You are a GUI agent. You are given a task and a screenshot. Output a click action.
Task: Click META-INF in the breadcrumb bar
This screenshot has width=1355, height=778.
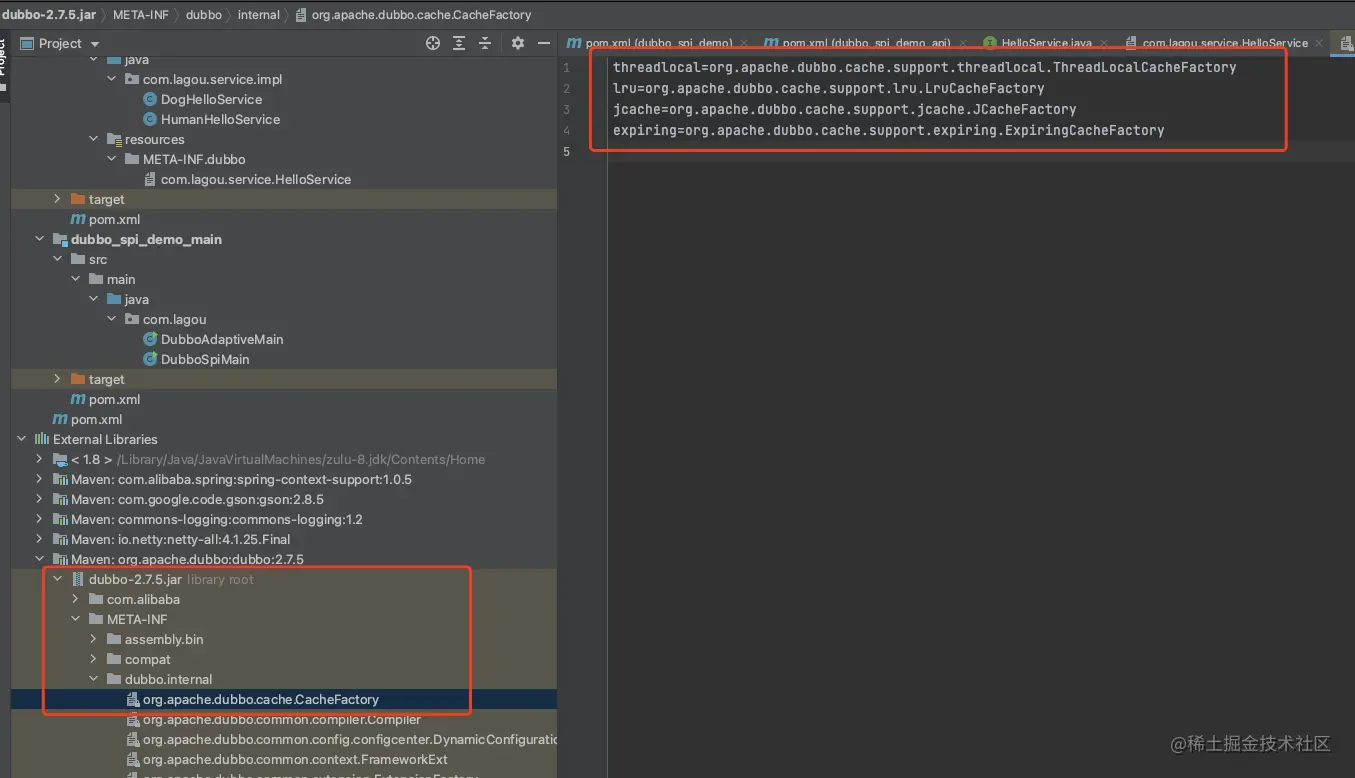click(x=139, y=15)
